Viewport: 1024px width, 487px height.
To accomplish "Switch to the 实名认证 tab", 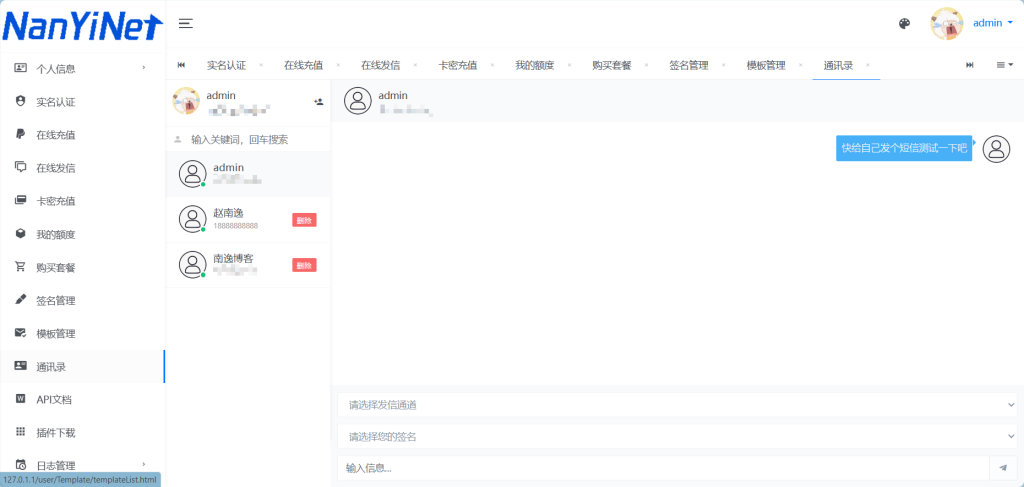I will coord(226,65).
